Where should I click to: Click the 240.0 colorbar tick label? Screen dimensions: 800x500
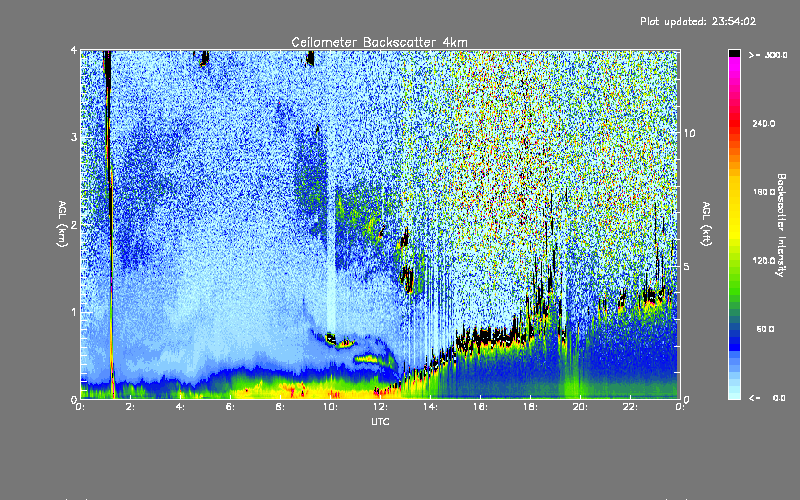764,123
